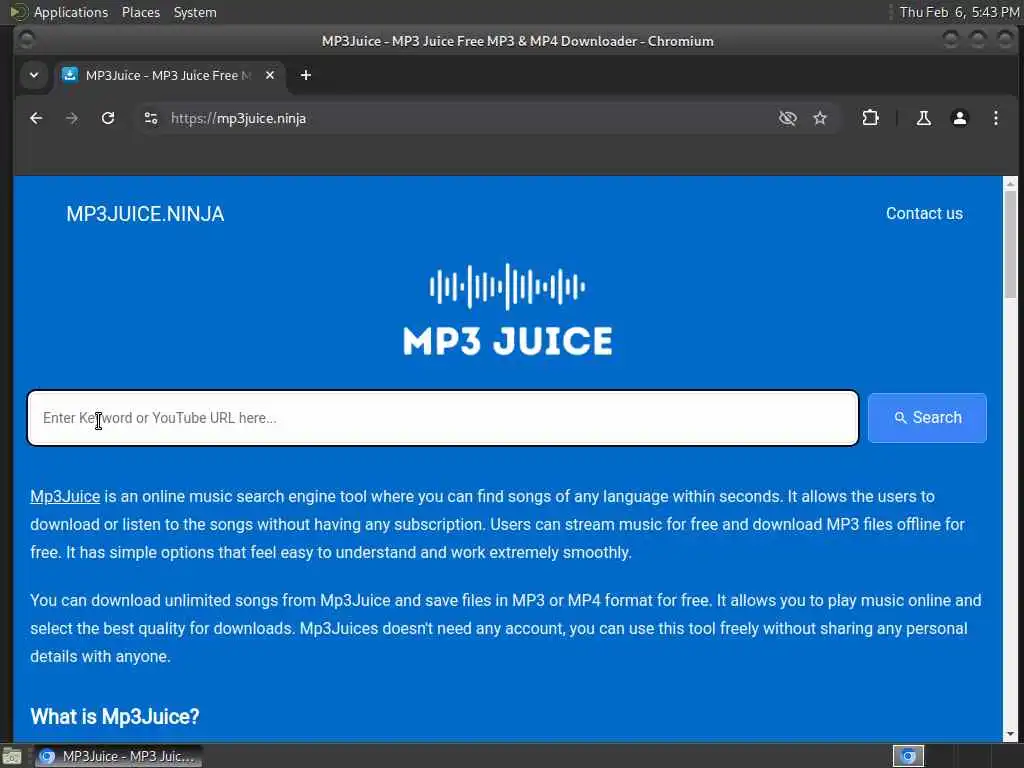Open the profile avatar menu
This screenshot has height=768, width=1024.
tap(959, 118)
